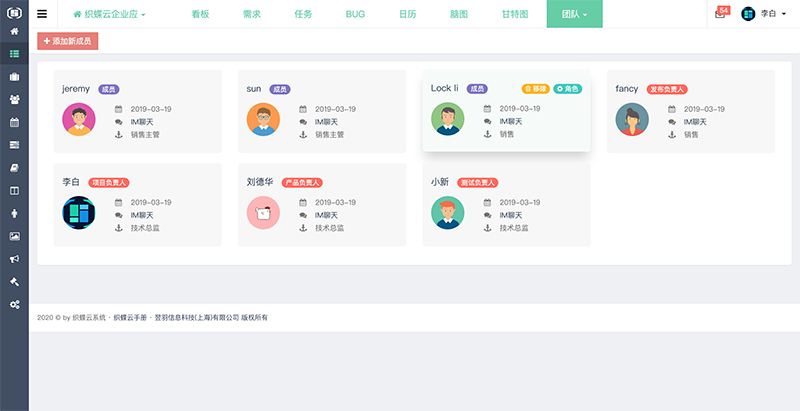Click the 产品负责人 badge next to 刘德华
Viewport: 800px width, 411px height.
pyautogui.click(x=302, y=183)
